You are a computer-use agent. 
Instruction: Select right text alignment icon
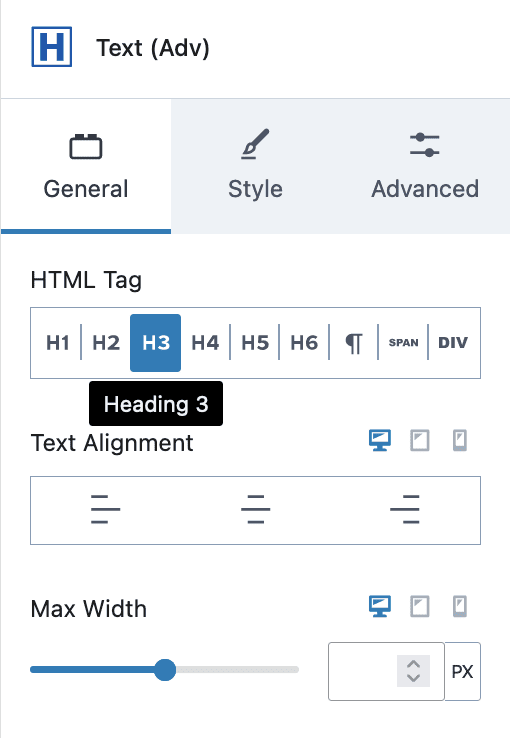[x=405, y=509]
